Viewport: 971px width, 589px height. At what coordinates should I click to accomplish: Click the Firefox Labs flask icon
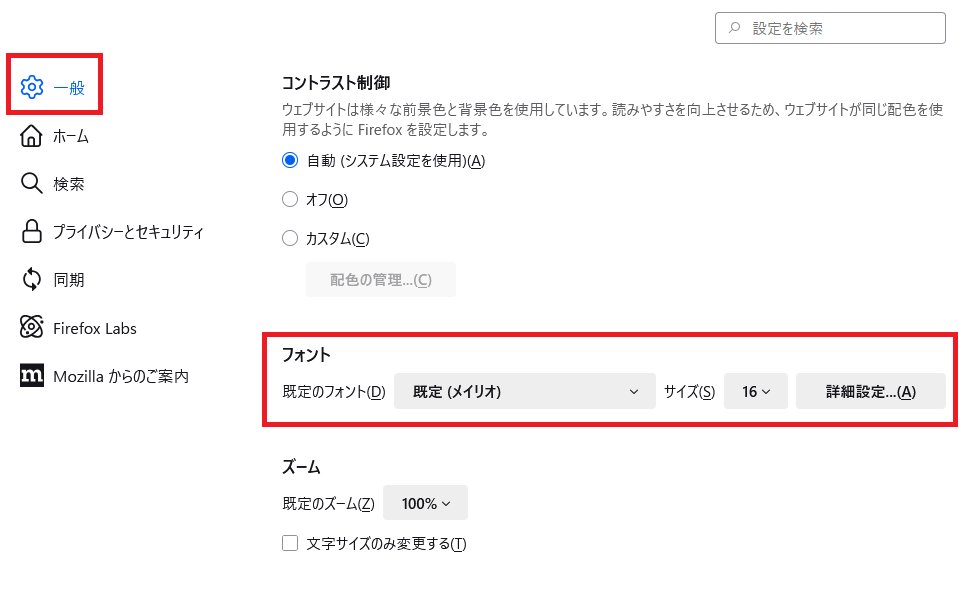click(31, 327)
